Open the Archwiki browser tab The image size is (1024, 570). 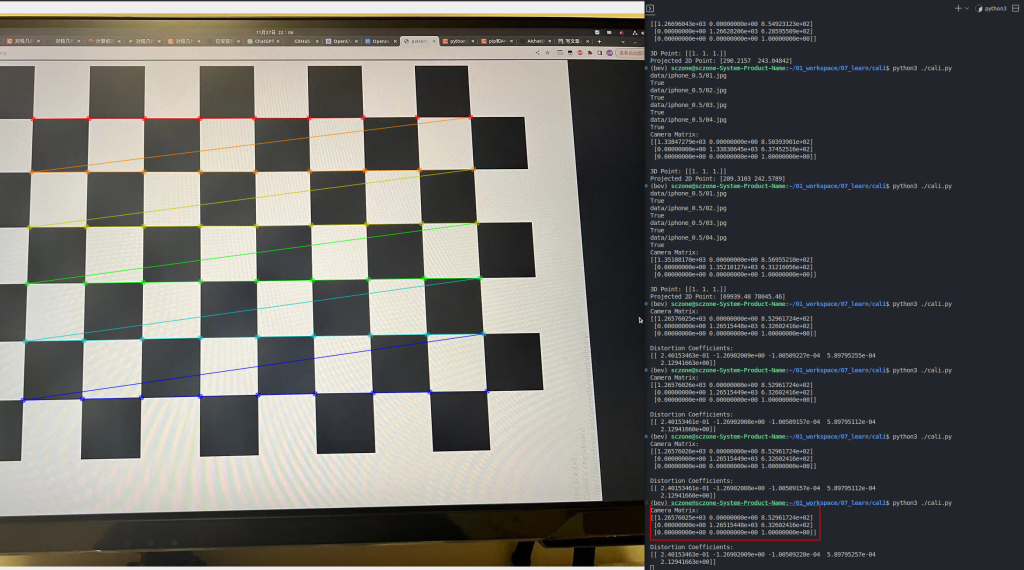point(535,42)
